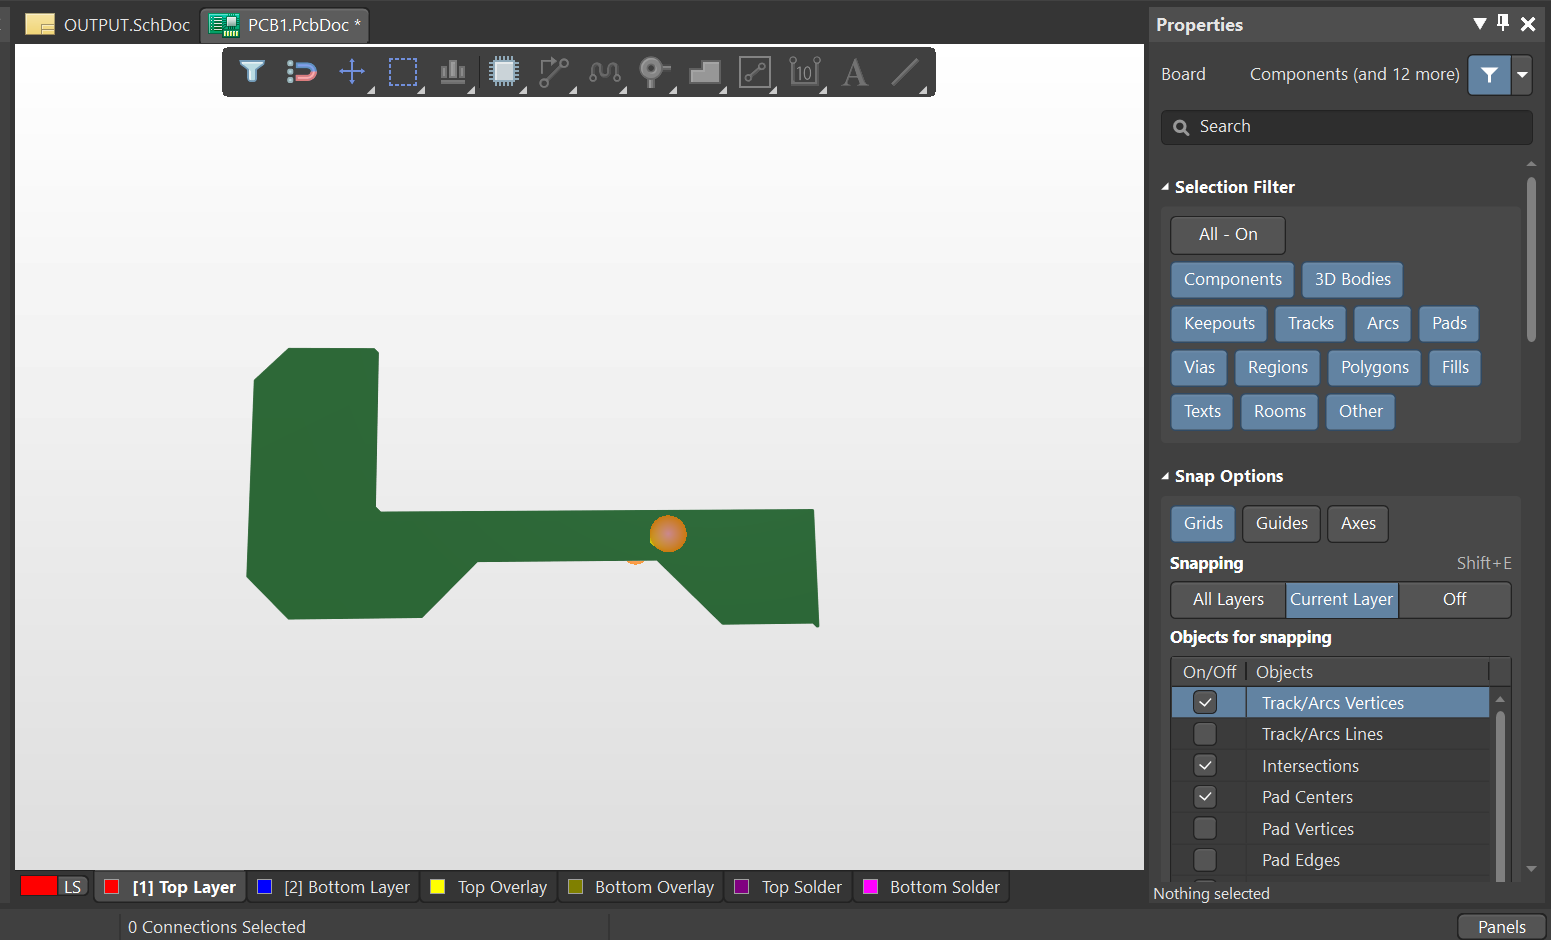Start the Interactive Routing tool
This screenshot has width=1551, height=940.
[x=554, y=72]
